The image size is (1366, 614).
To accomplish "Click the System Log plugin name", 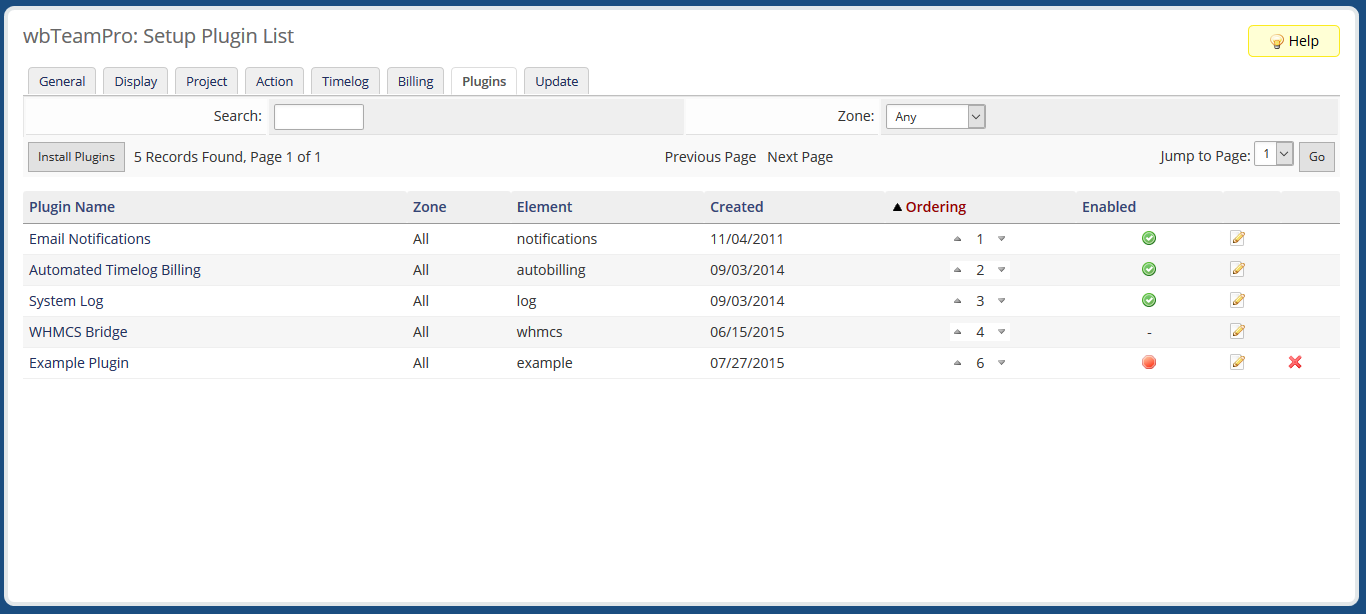I will click(x=66, y=301).
